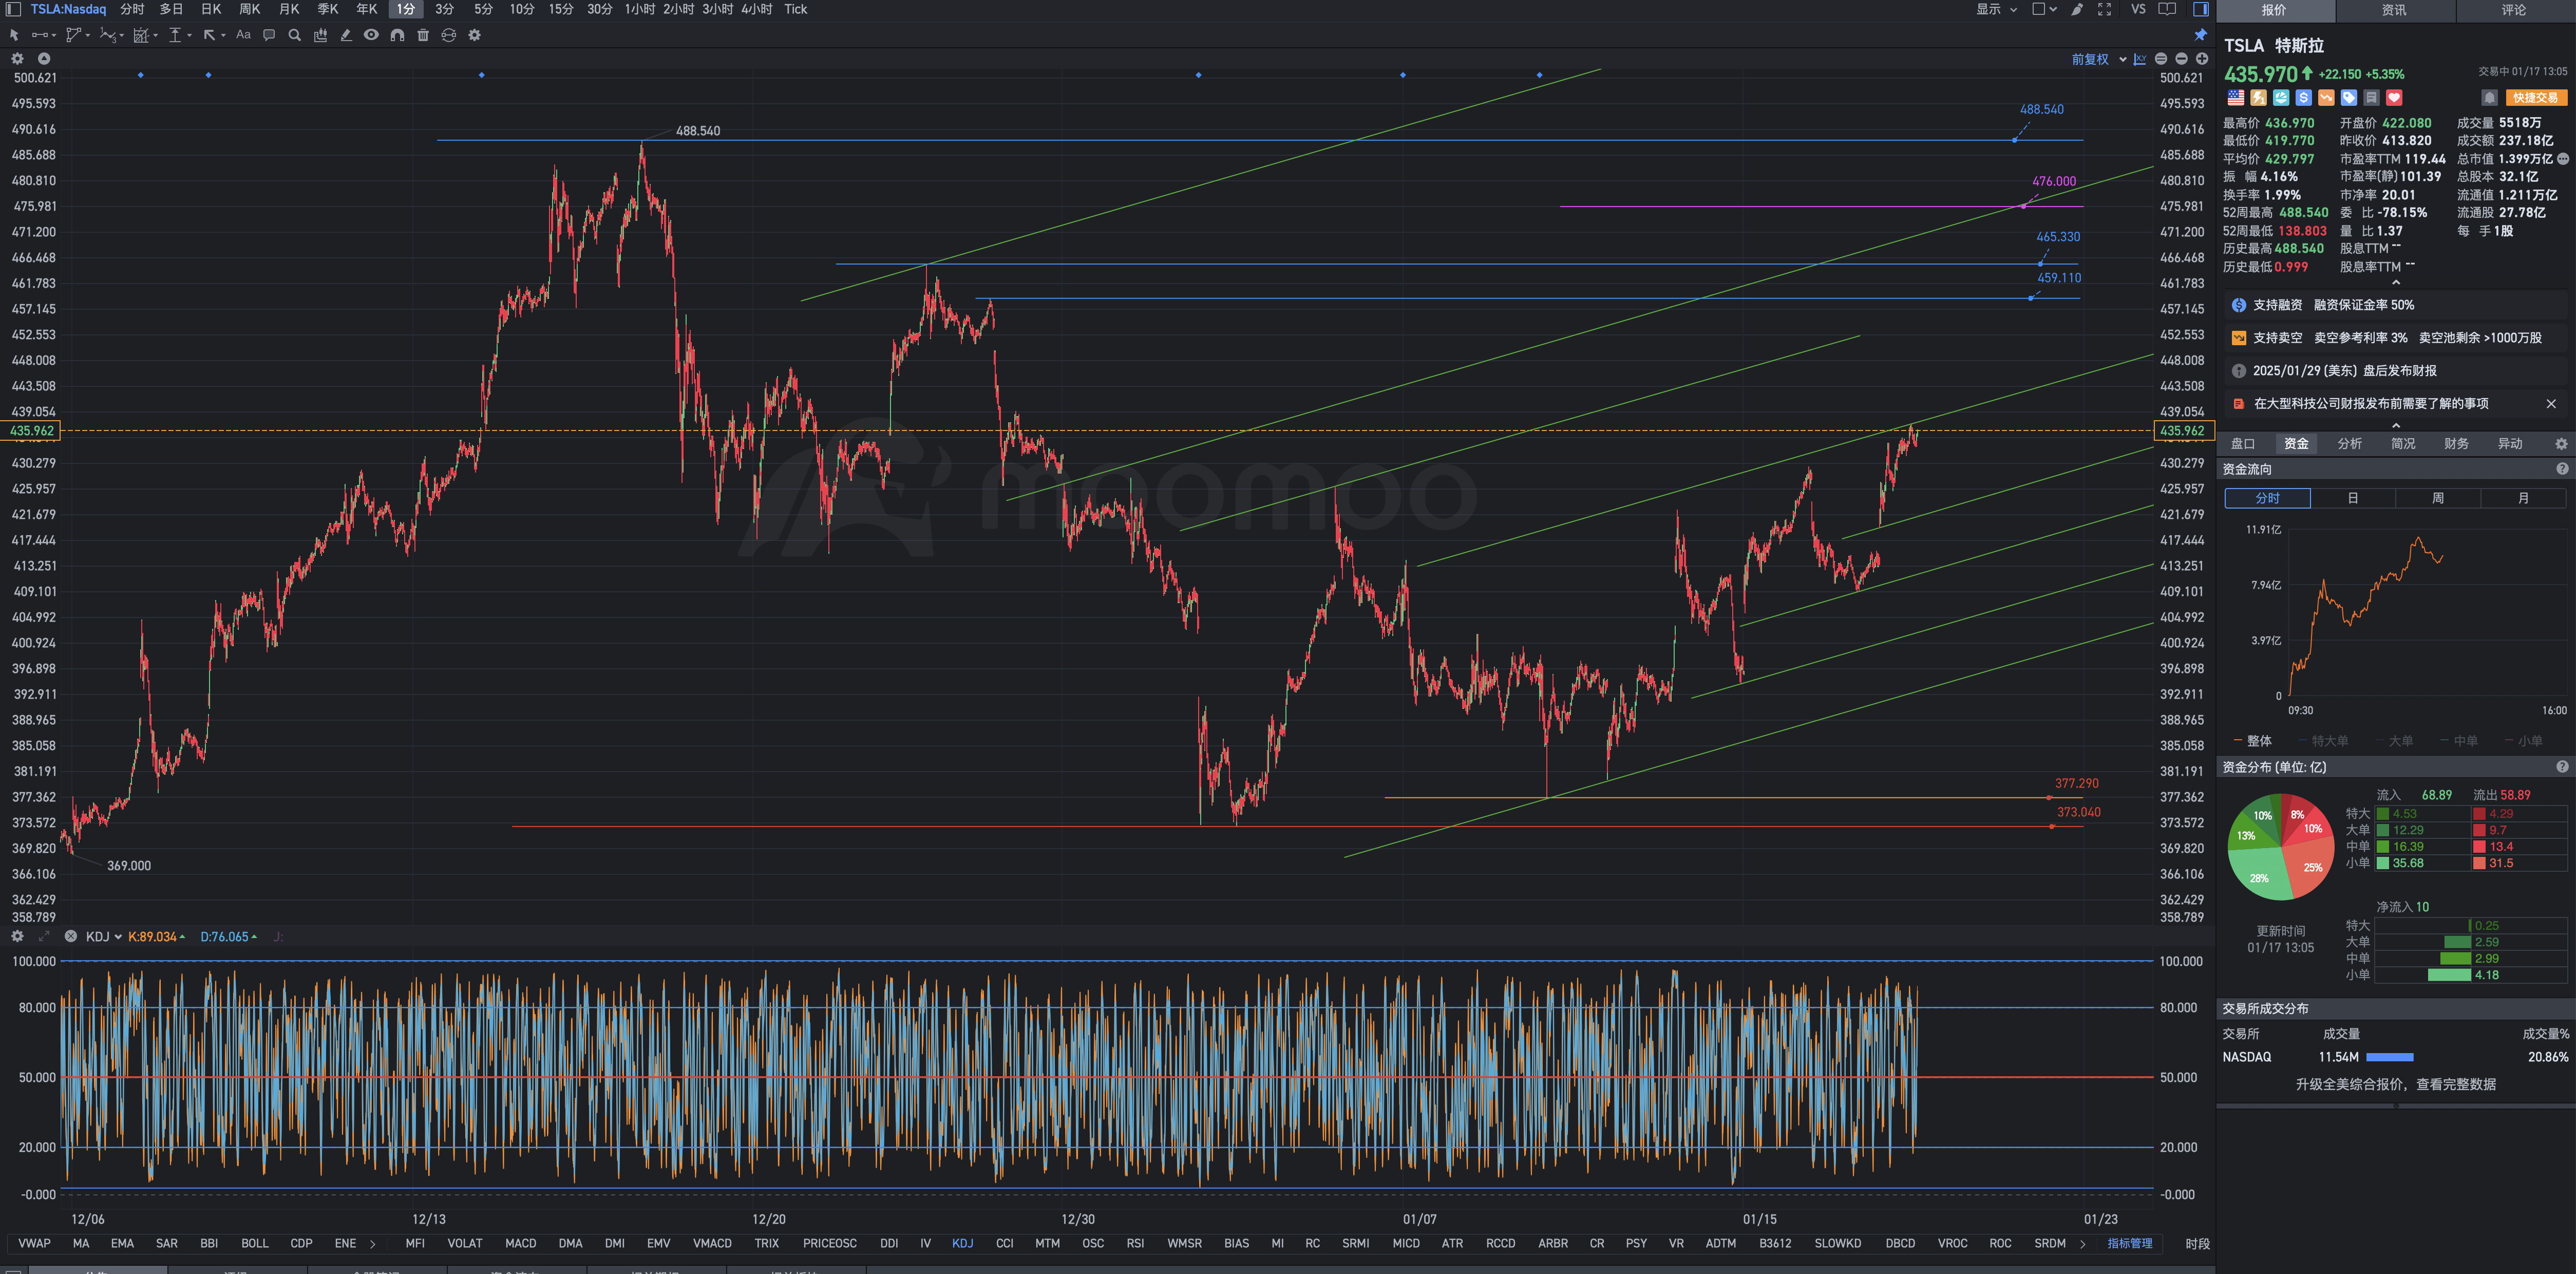The image size is (2576, 1274).
Task: Open drawing toolbar settings gear
Action: point(475,35)
